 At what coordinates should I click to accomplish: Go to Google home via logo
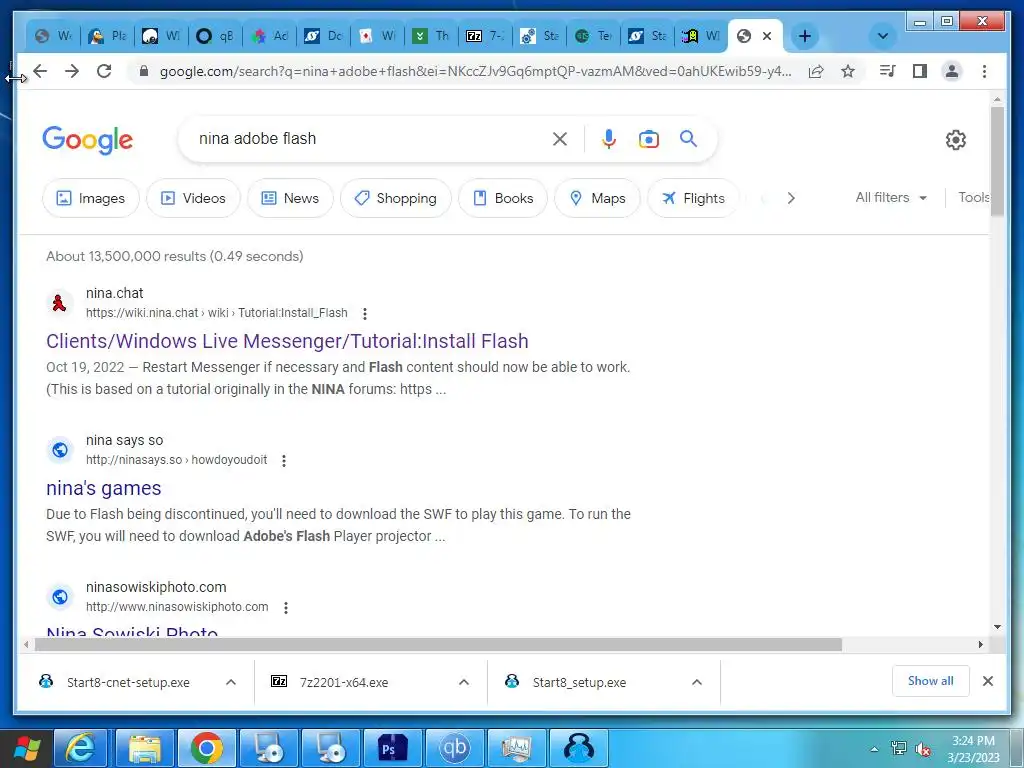click(x=88, y=140)
